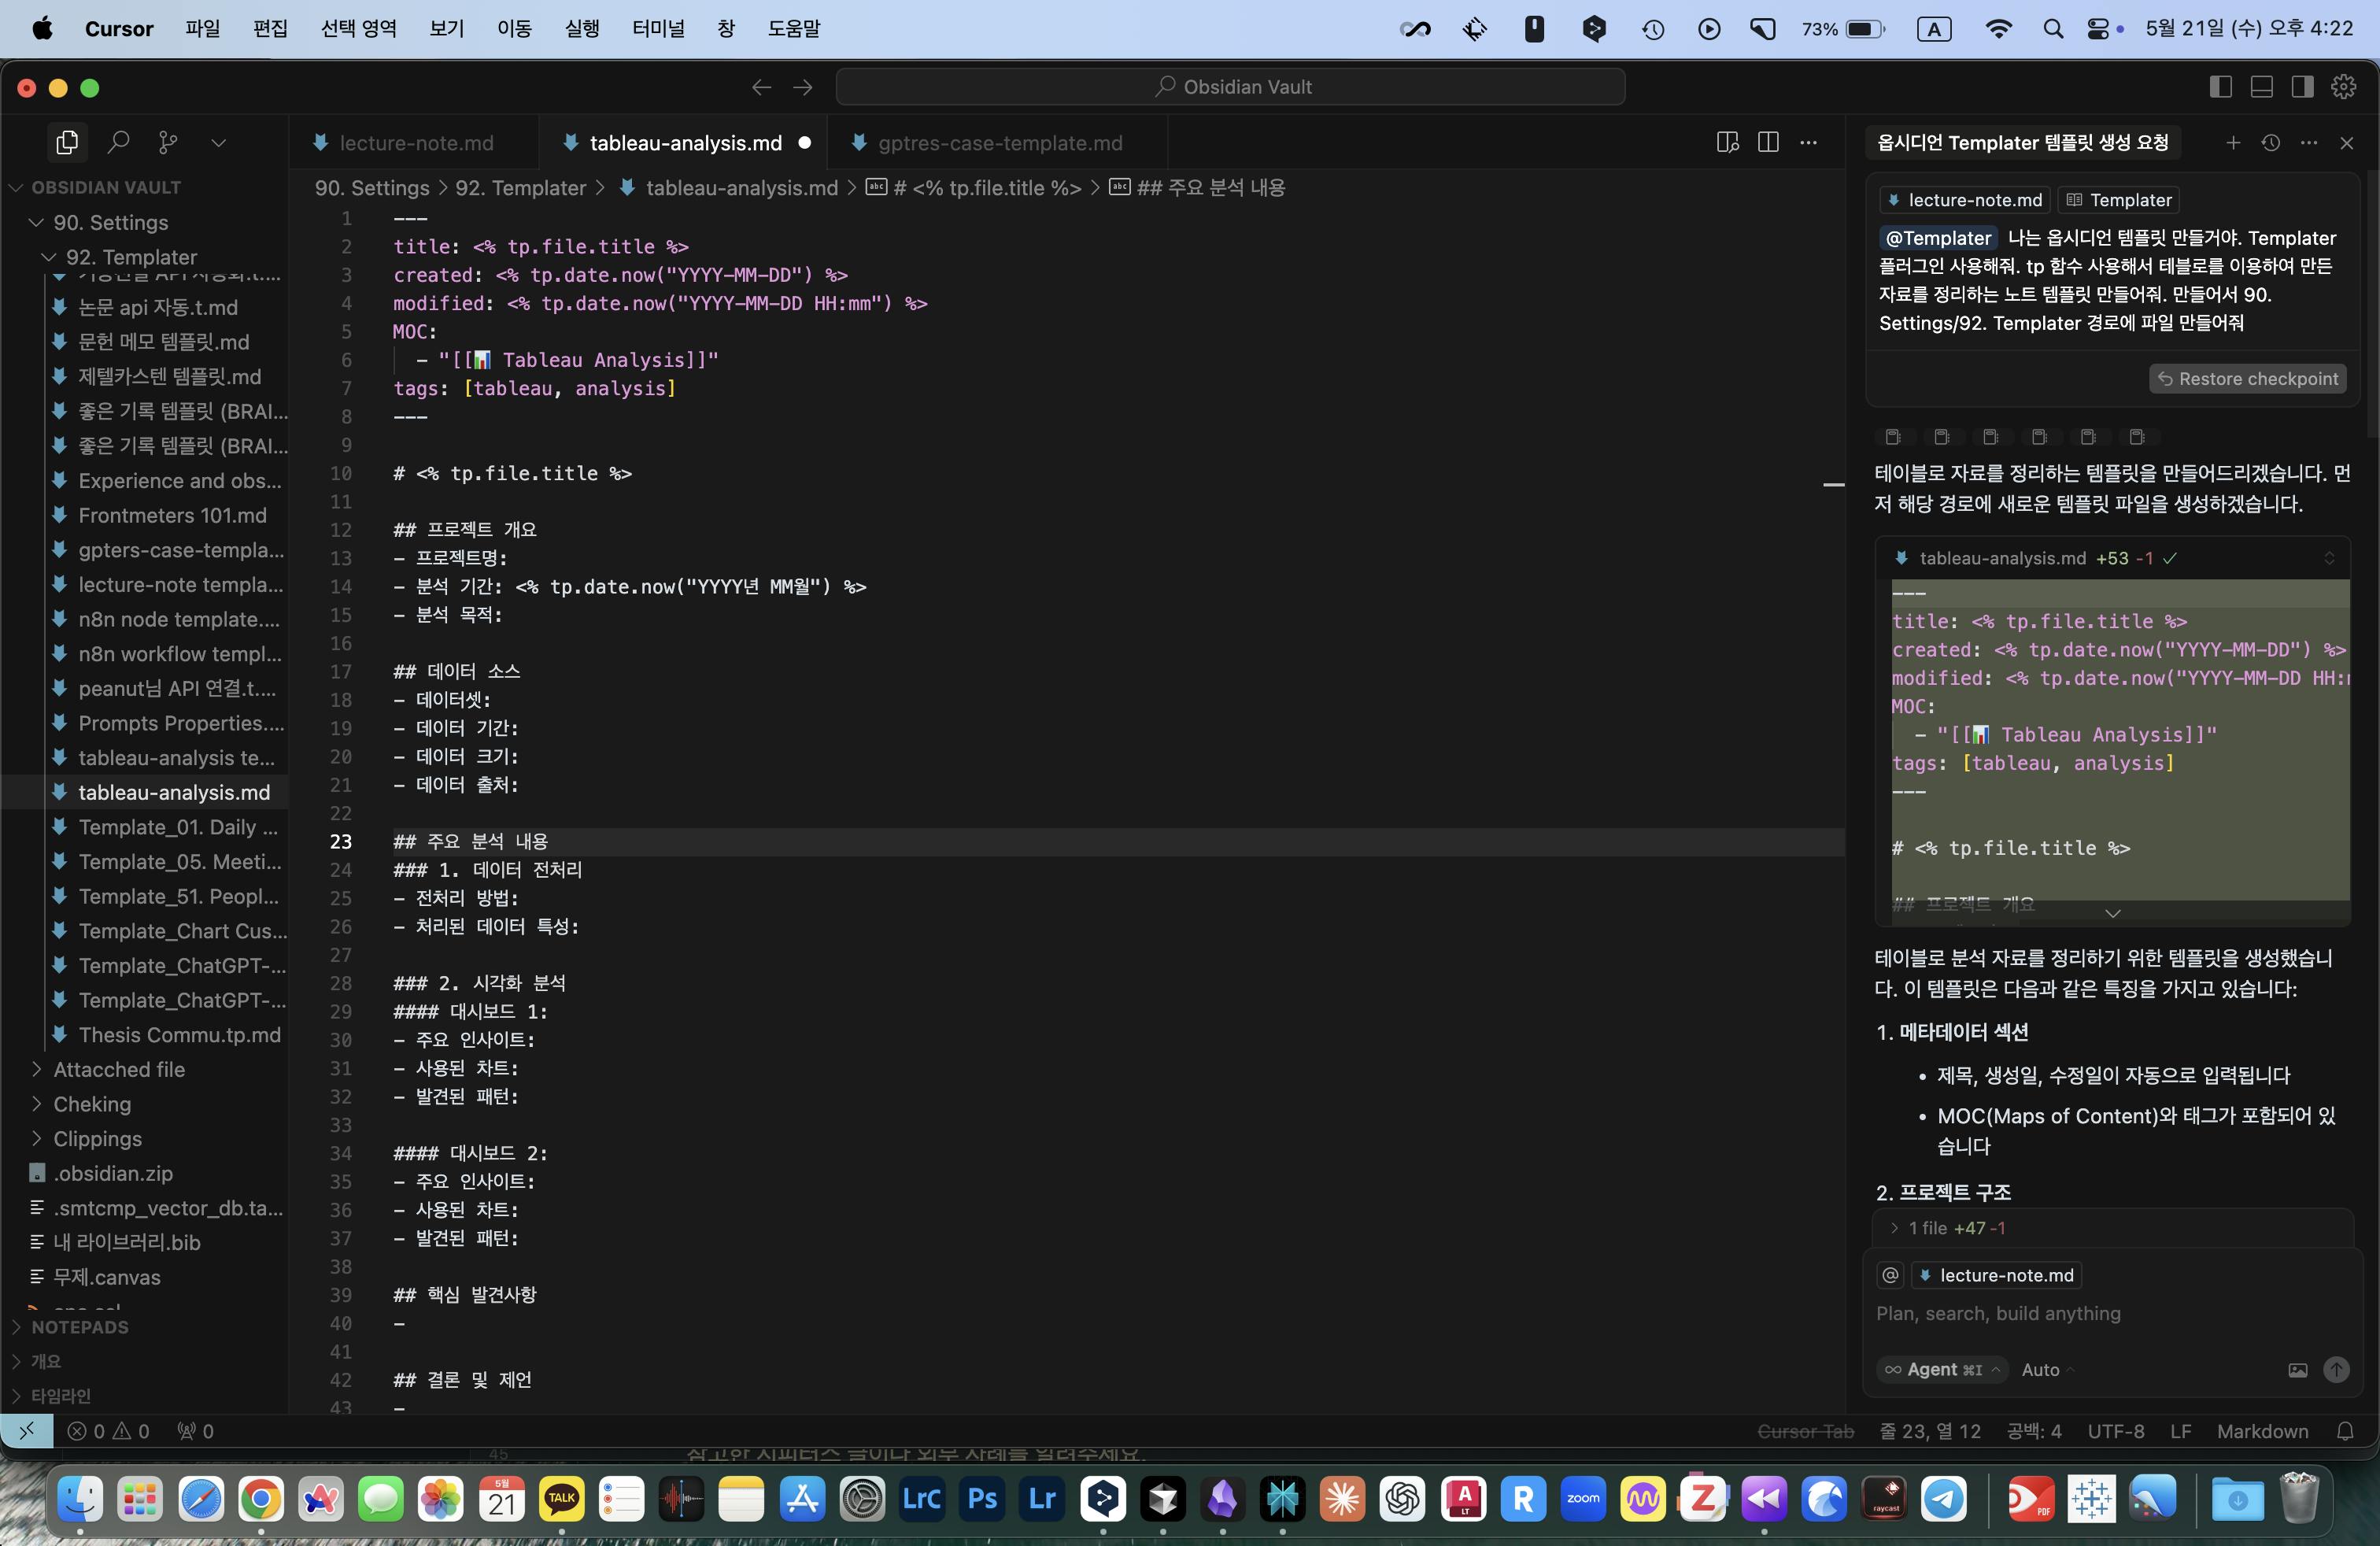Open the Source Control branch icon

[168, 143]
